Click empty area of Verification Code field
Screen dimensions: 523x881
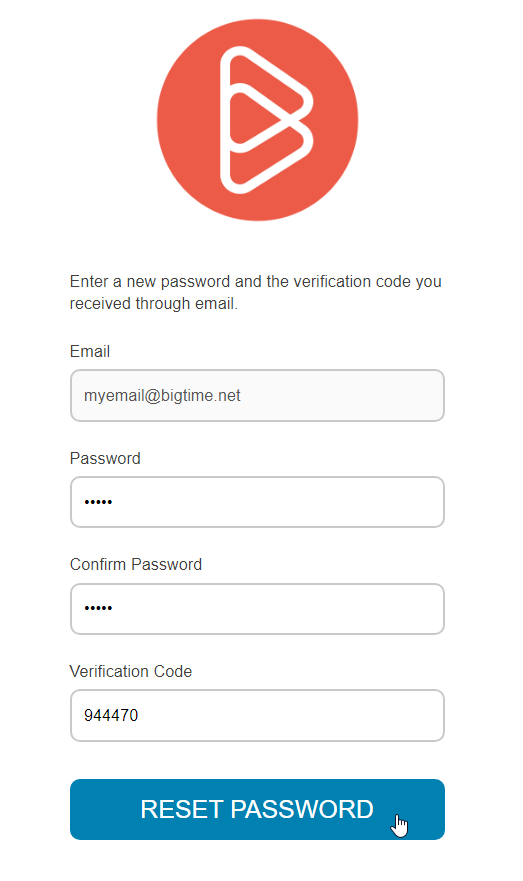[292, 716]
